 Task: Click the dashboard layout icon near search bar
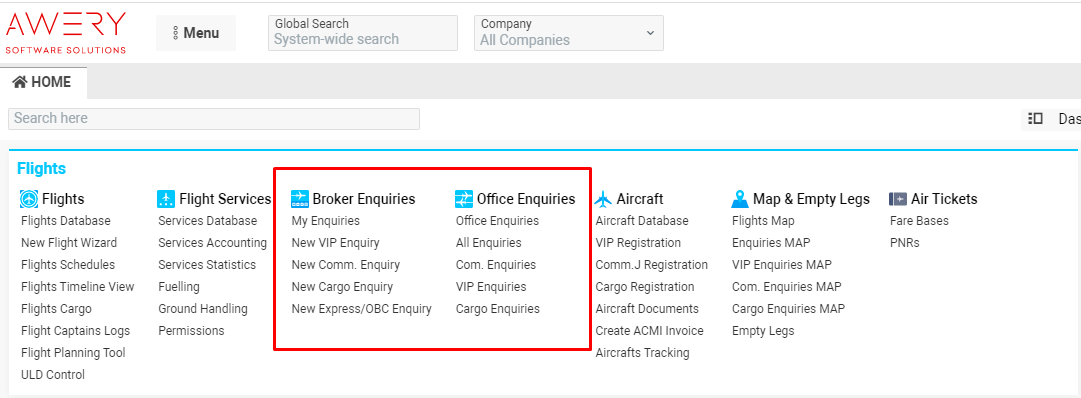pos(1035,119)
